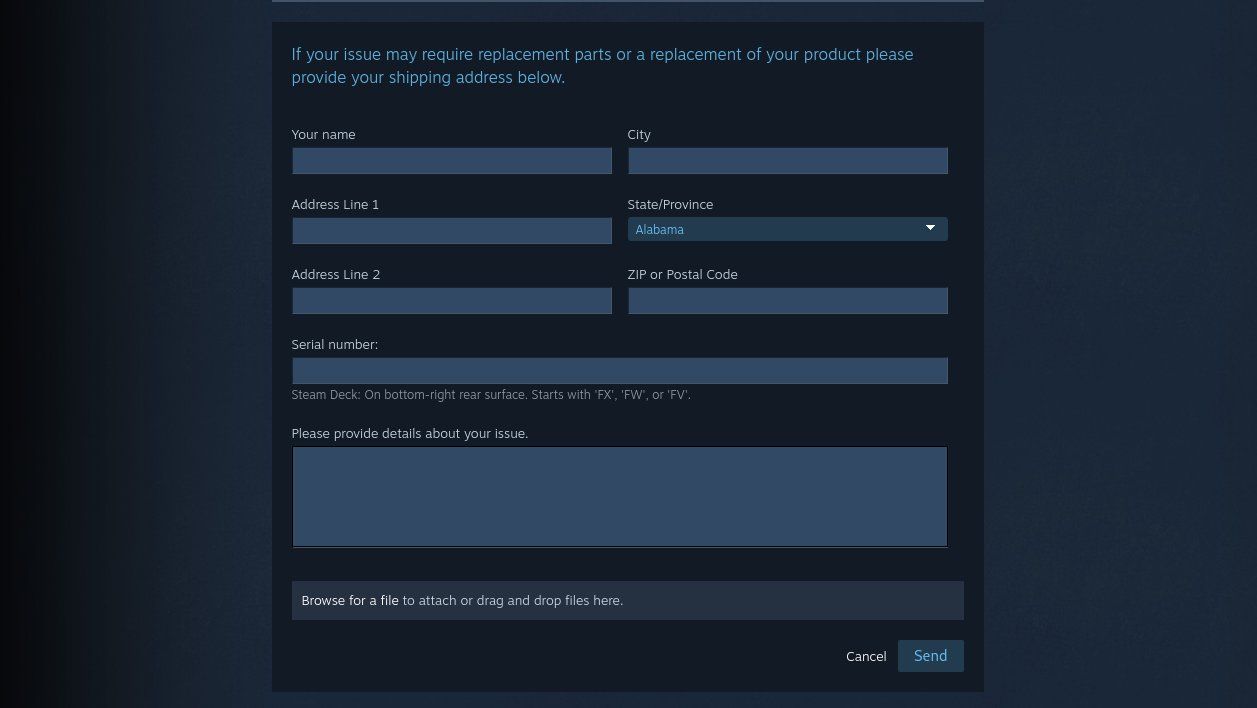
Task: Click the shipping address instruction text
Action: tap(601, 66)
